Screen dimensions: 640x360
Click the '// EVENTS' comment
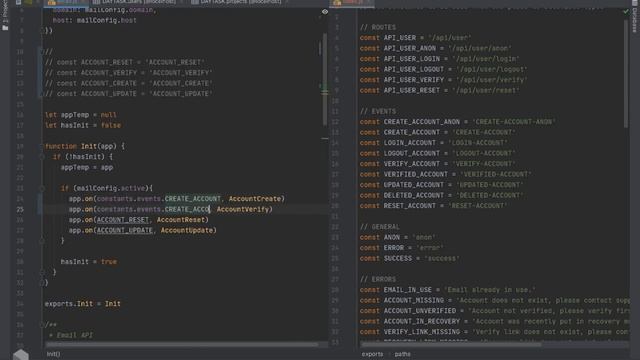(x=378, y=111)
